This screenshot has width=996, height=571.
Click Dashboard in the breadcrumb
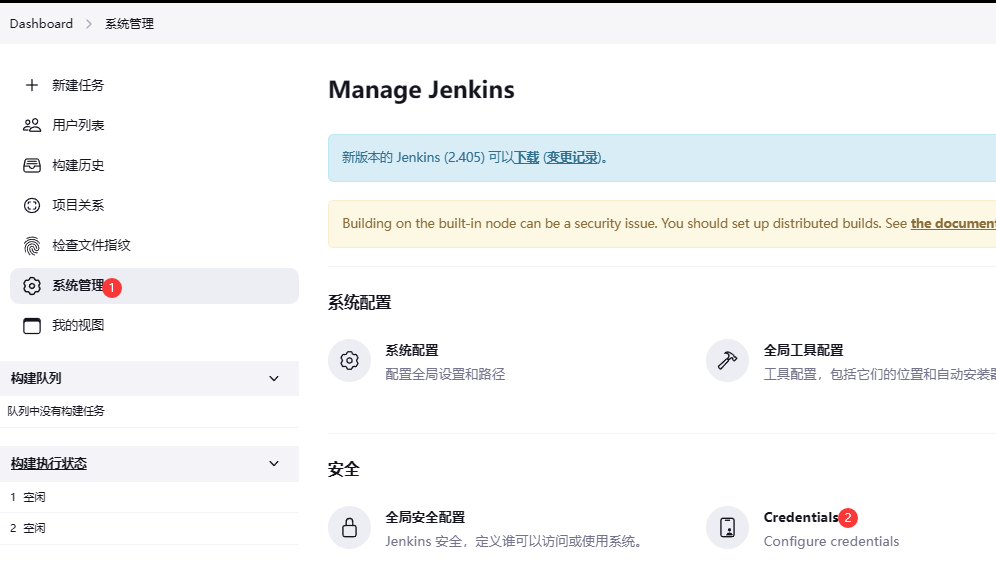click(x=41, y=24)
